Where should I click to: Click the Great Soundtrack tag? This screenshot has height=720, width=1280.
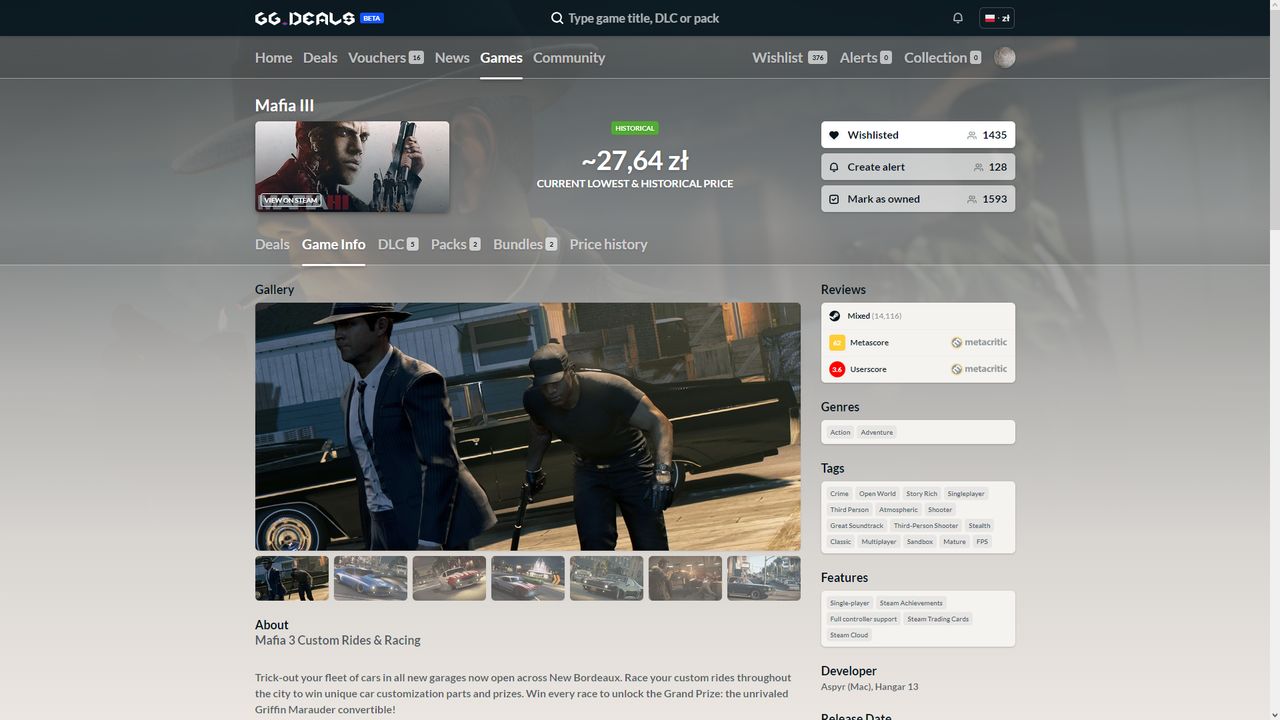[857, 526]
